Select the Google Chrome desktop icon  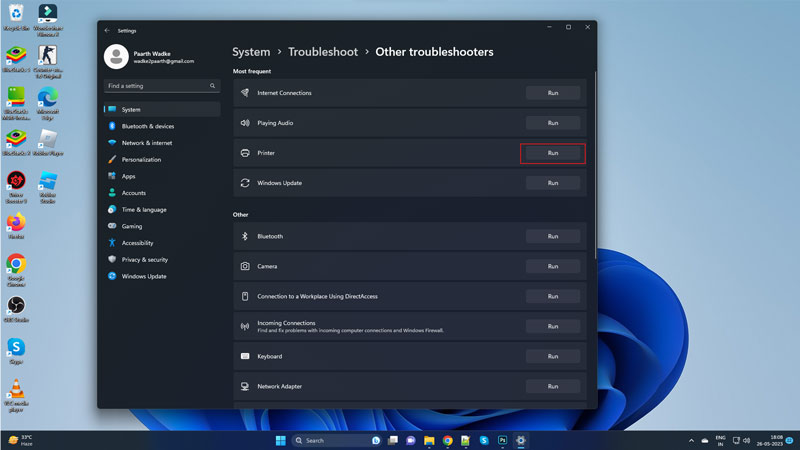(16, 270)
